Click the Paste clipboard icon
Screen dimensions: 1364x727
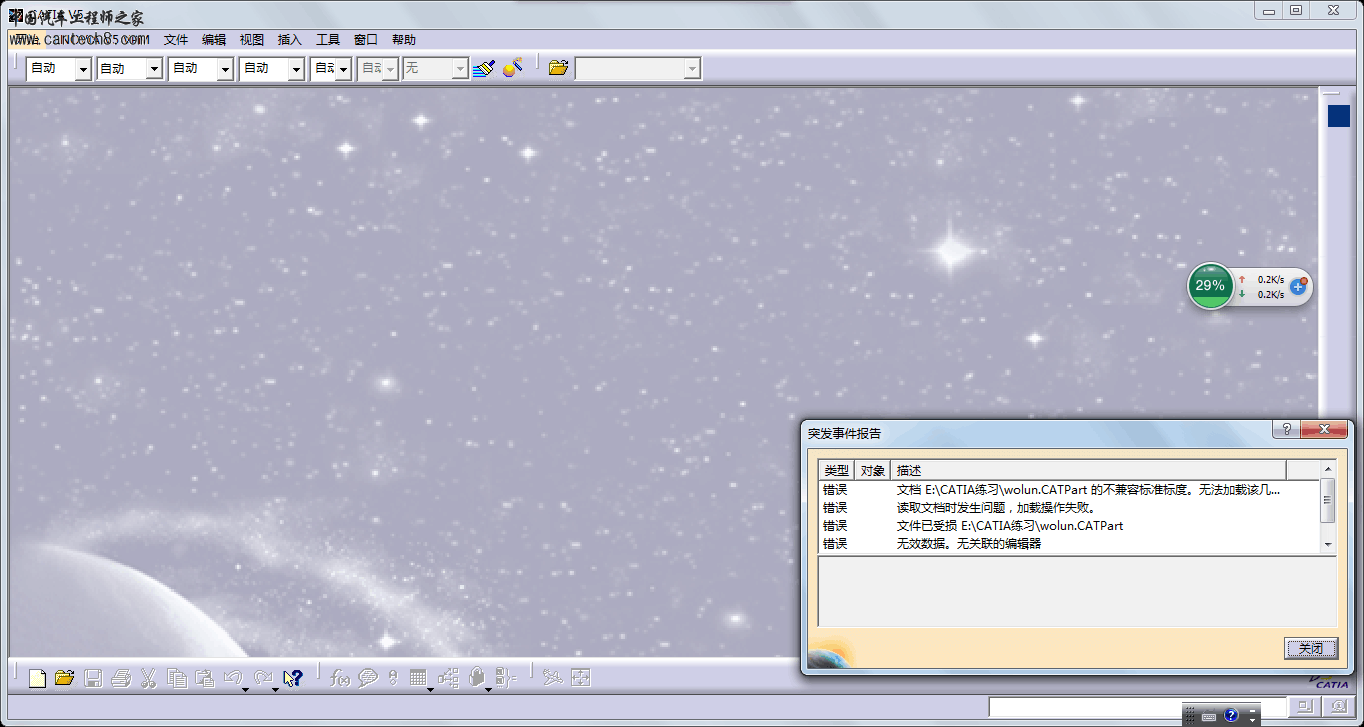click(205, 678)
